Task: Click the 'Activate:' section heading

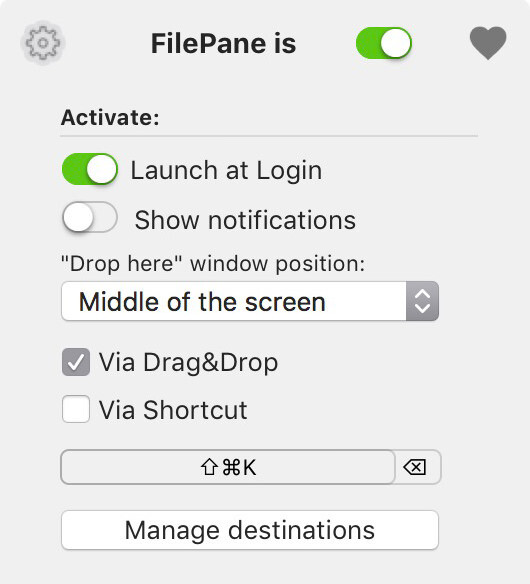Action: point(110,117)
